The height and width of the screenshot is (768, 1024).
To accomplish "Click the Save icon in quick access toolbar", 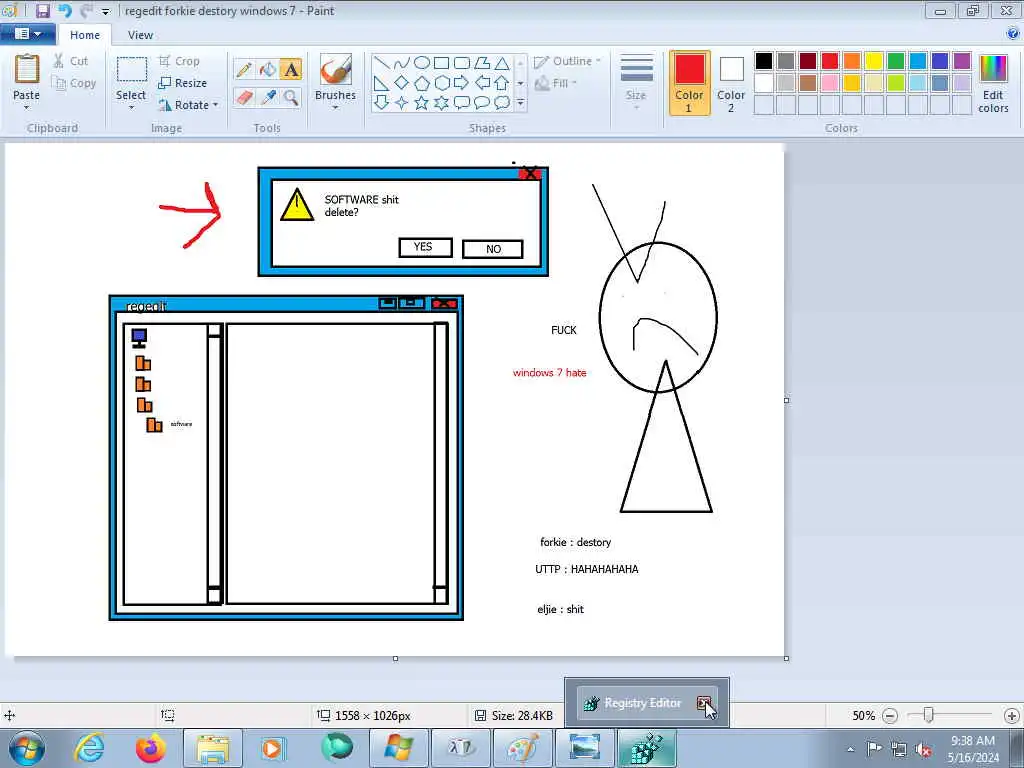I will 42,10.
